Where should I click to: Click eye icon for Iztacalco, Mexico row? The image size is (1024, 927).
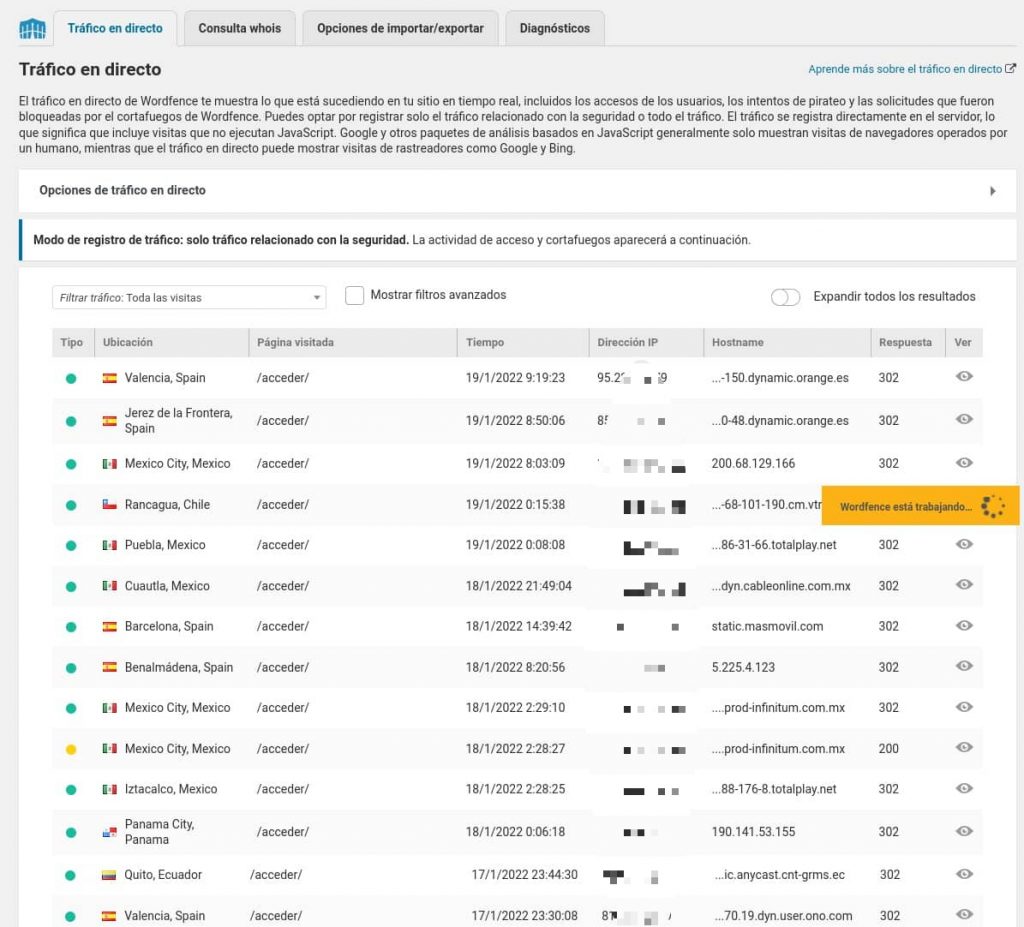point(964,789)
